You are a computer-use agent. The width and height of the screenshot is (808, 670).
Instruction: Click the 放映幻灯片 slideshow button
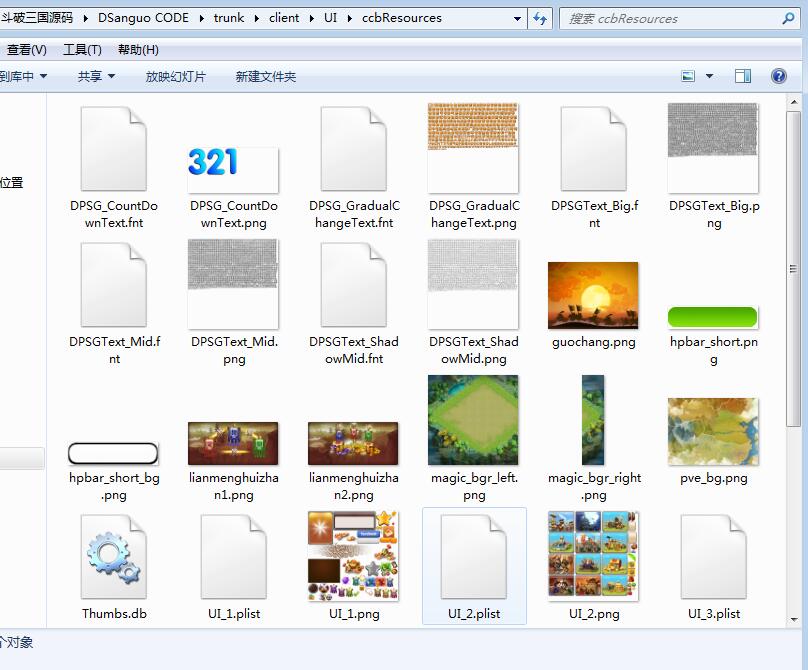click(x=176, y=76)
